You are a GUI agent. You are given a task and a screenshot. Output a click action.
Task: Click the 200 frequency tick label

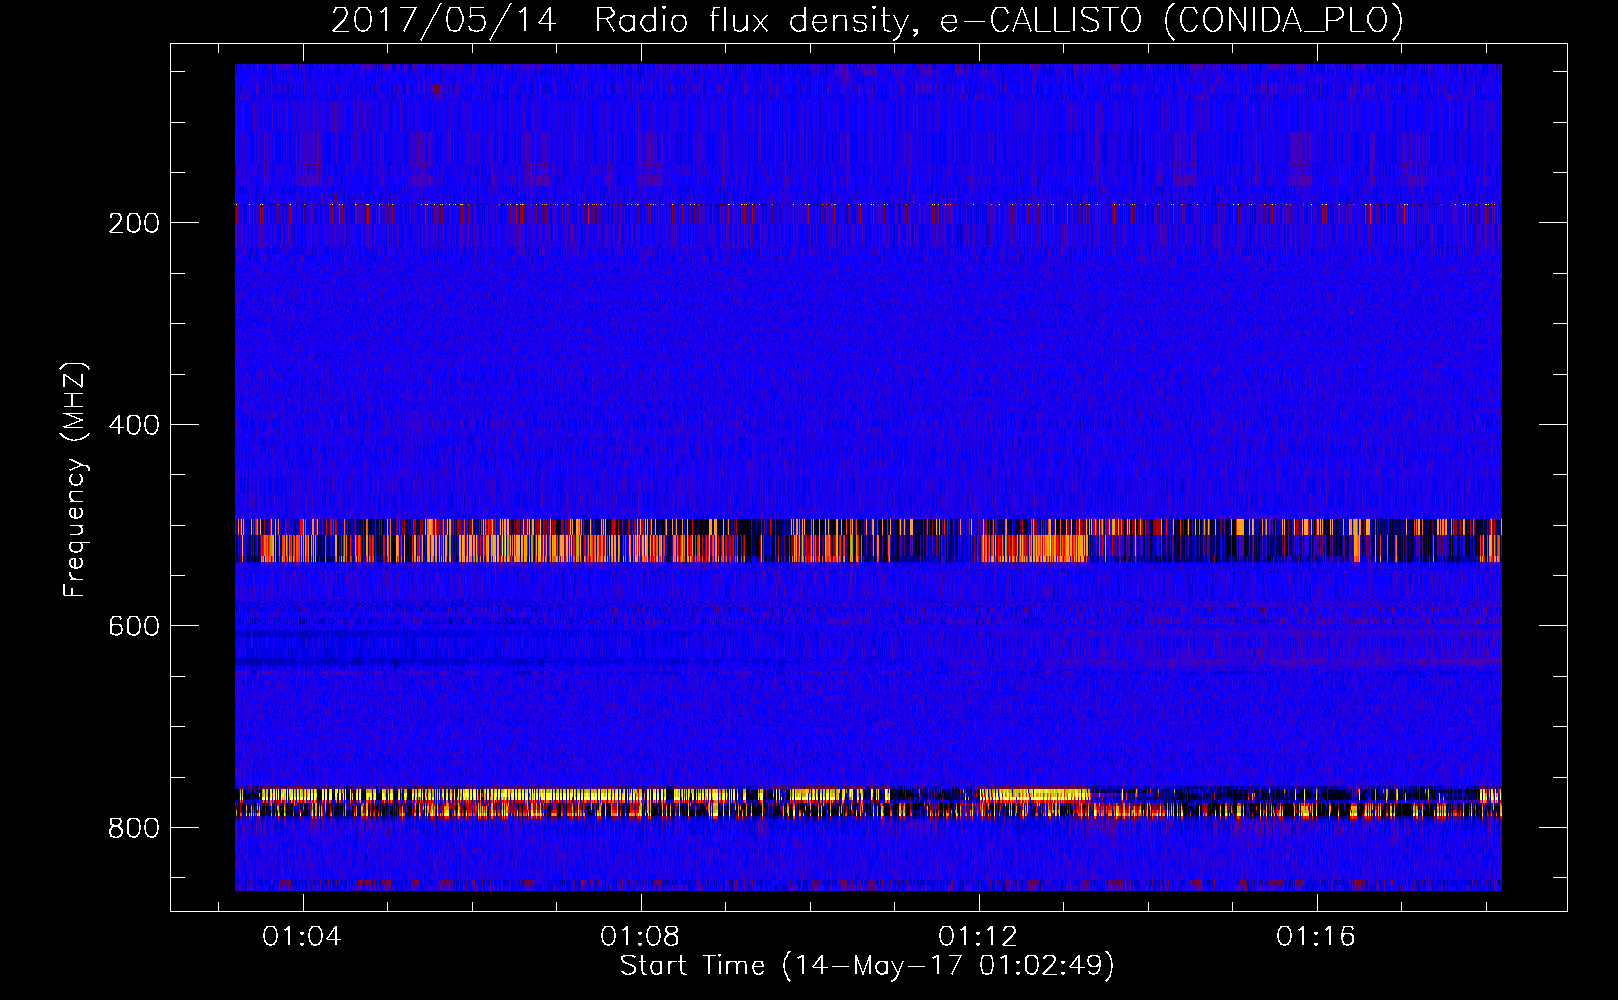coord(134,223)
